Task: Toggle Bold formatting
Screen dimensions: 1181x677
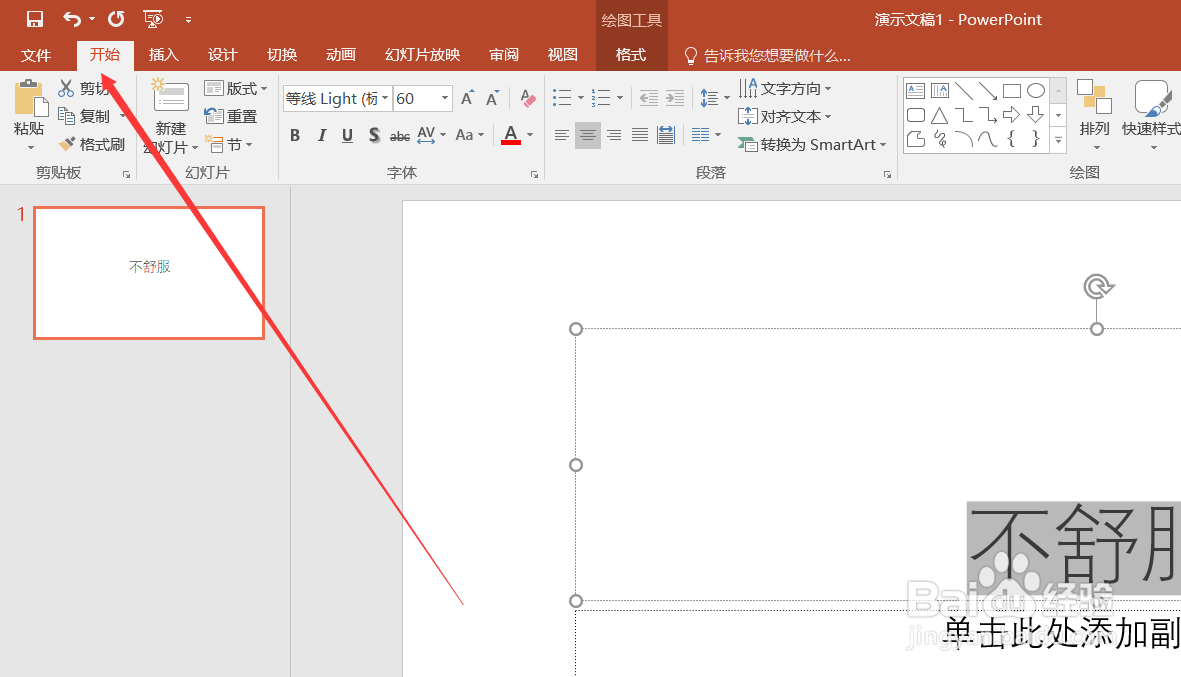Action: pos(295,135)
